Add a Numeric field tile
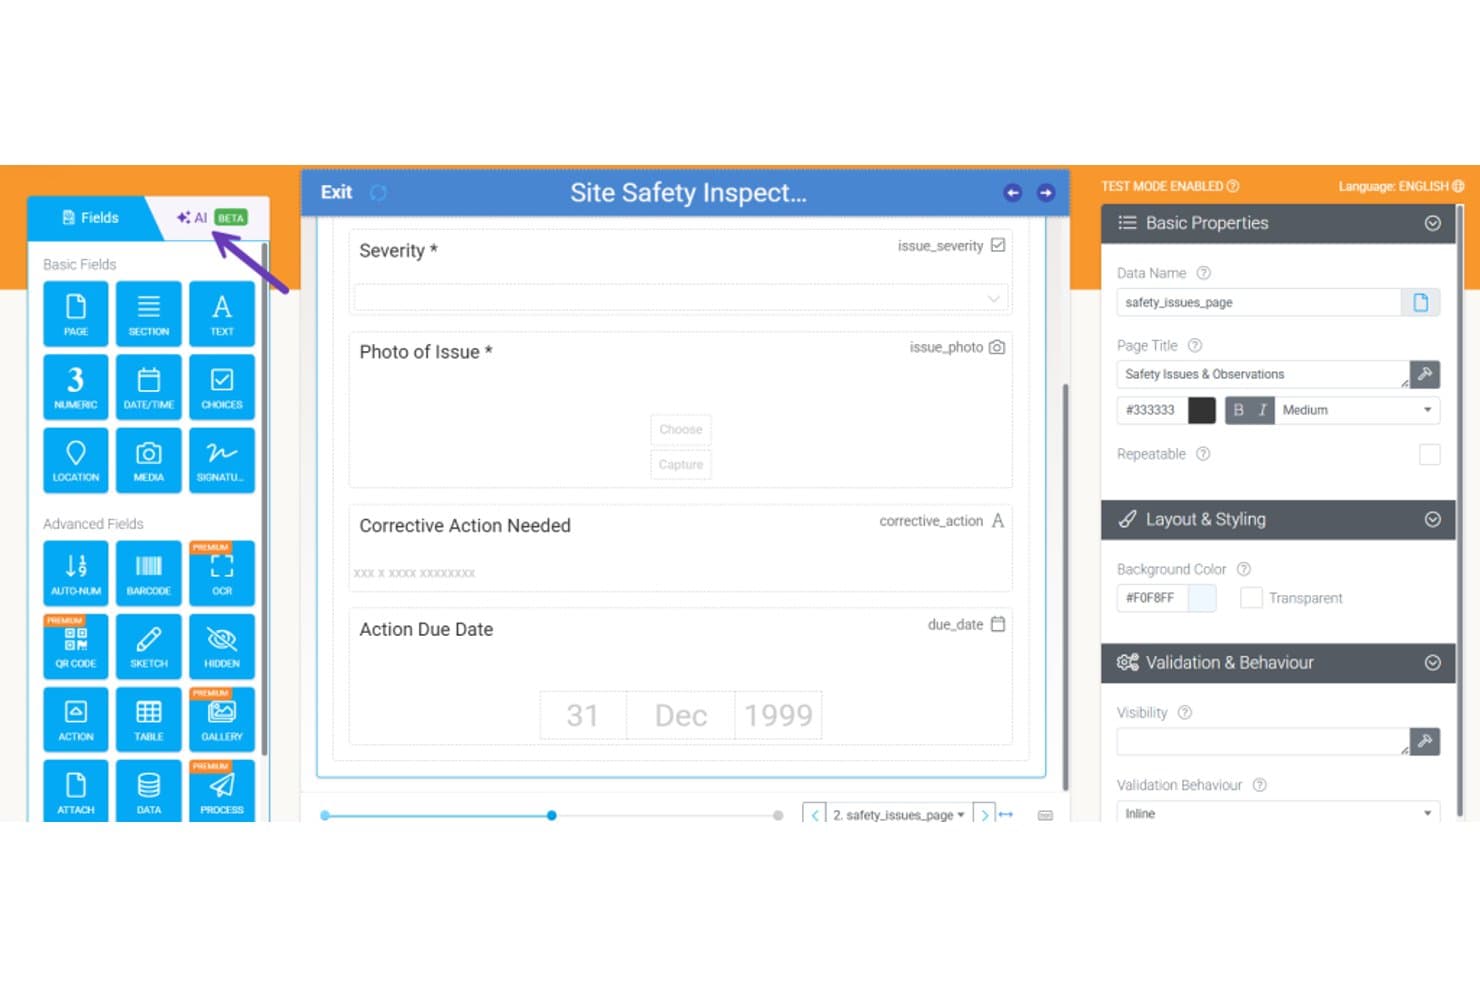 coord(76,387)
